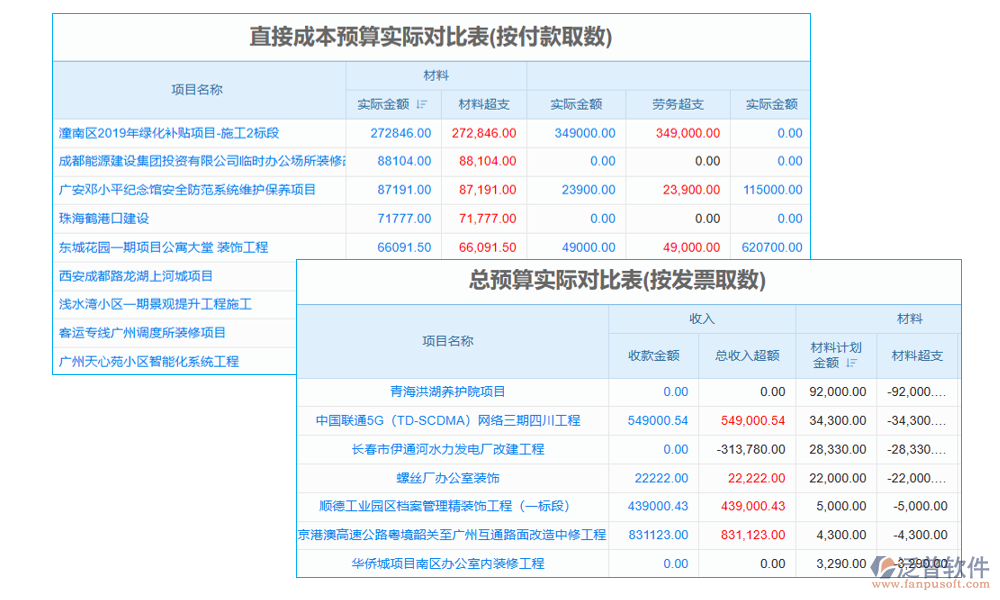Click the 总收入超额 column header
Viewport: 1000px width, 600px height.
(x=747, y=356)
